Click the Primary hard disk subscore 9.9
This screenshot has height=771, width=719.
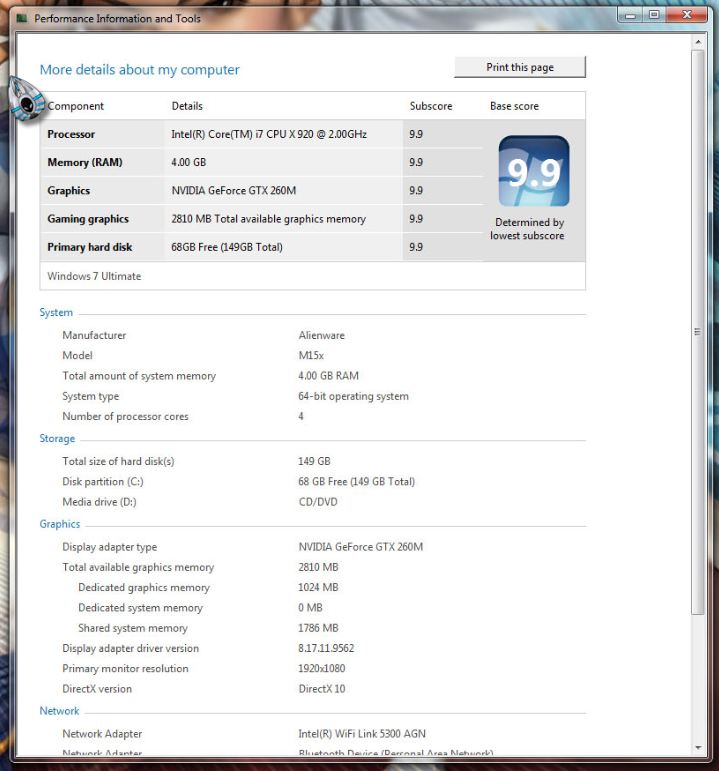(x=416, y=247)
